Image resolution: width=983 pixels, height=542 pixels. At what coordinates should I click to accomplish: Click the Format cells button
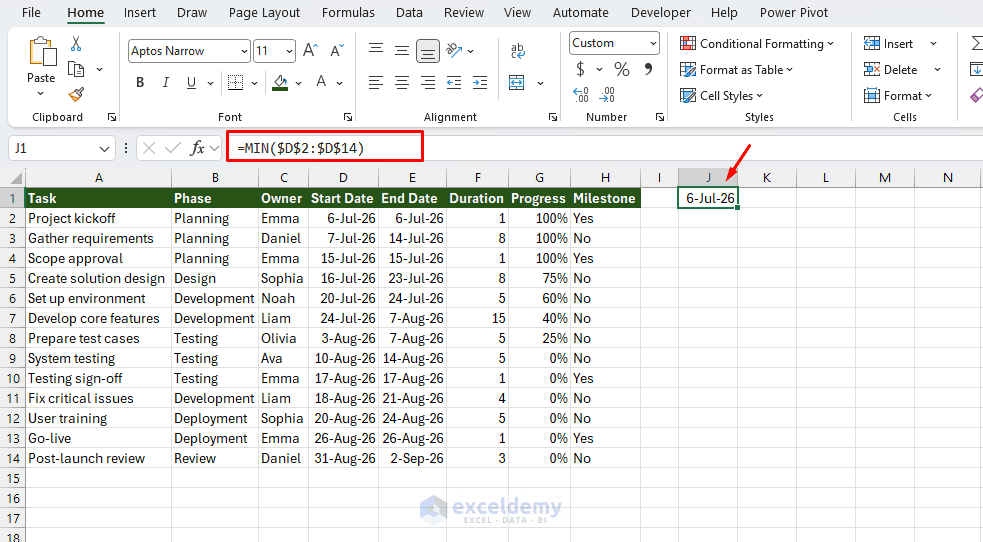[898, 95]
